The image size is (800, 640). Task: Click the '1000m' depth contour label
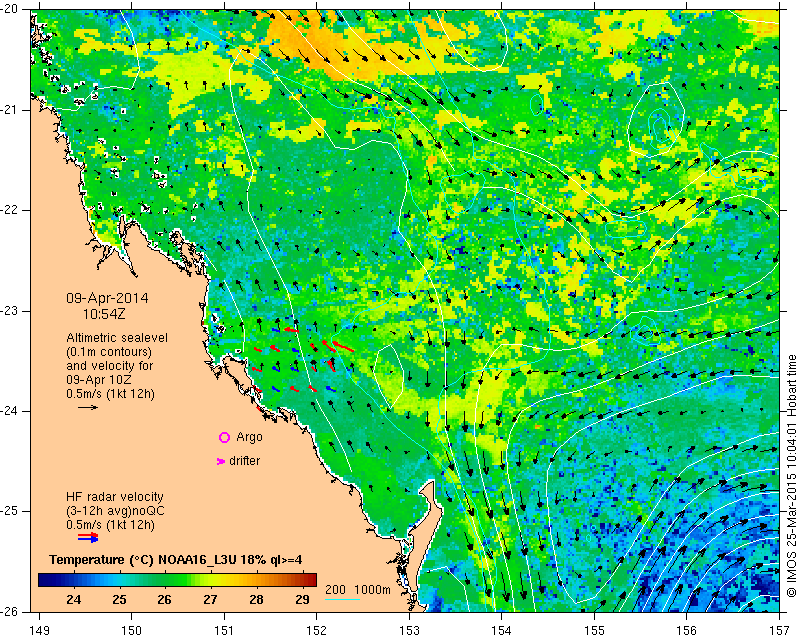pyautogui.click(x=372, y=590)
